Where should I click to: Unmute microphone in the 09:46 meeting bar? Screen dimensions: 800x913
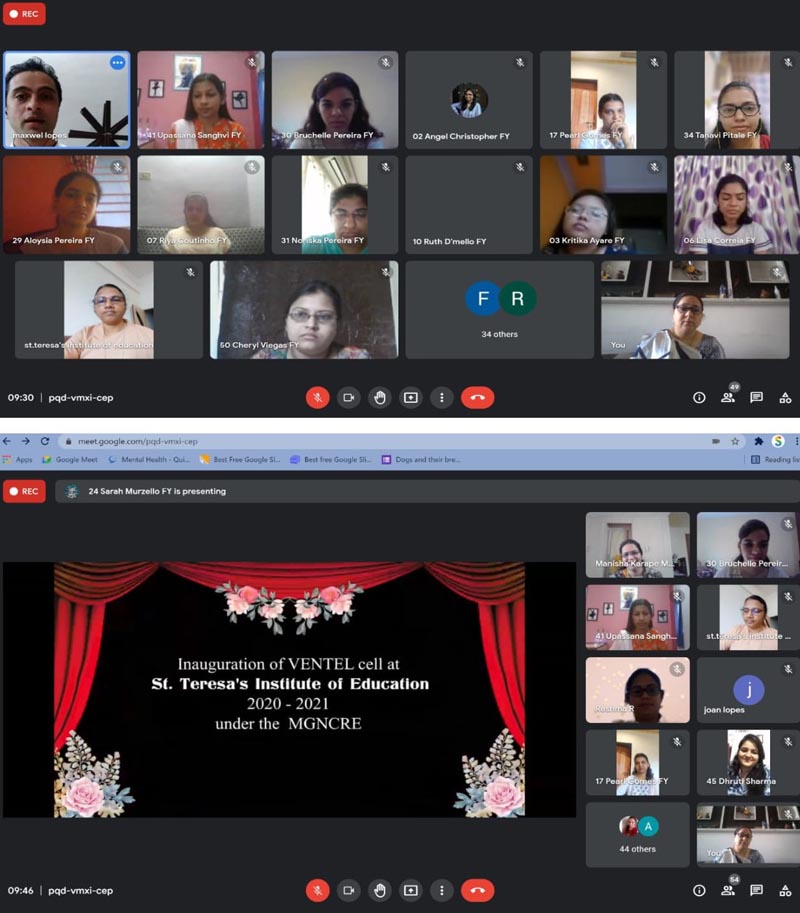pyautogui.click(x=318, y=890)
